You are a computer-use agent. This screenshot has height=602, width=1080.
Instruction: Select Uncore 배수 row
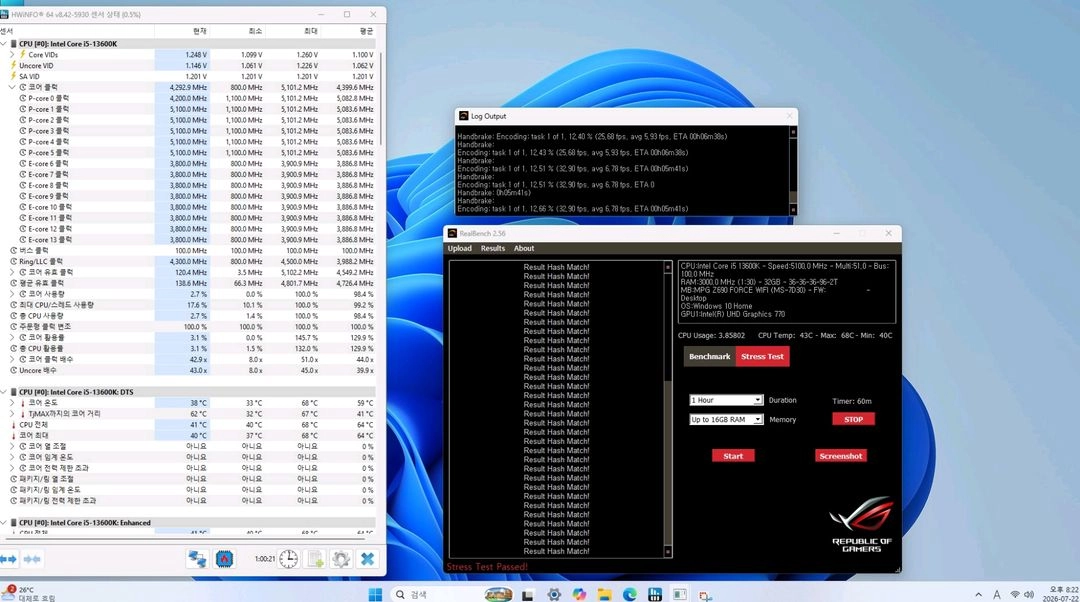point(188,371)
